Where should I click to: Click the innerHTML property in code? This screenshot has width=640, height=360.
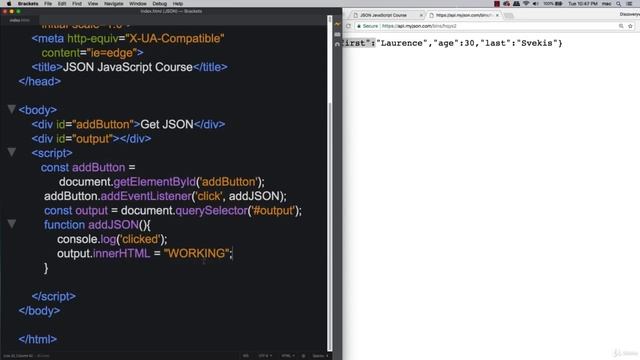click(122, 253)
